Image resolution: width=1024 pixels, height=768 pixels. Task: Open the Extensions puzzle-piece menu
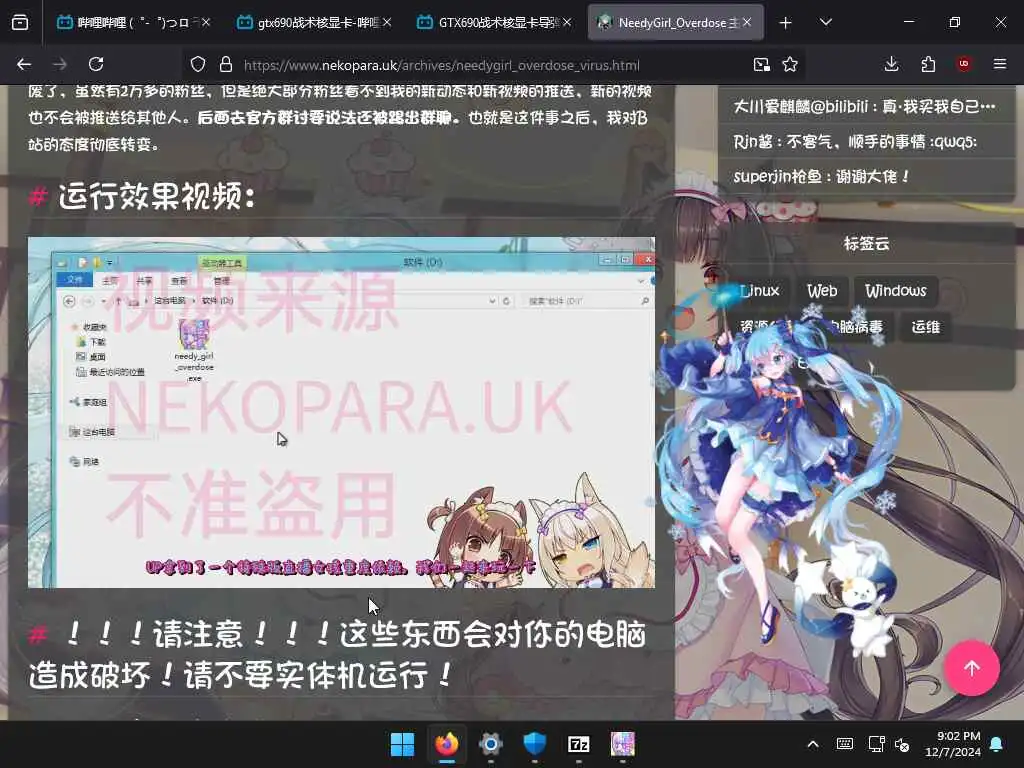click(x=928, y=64)
